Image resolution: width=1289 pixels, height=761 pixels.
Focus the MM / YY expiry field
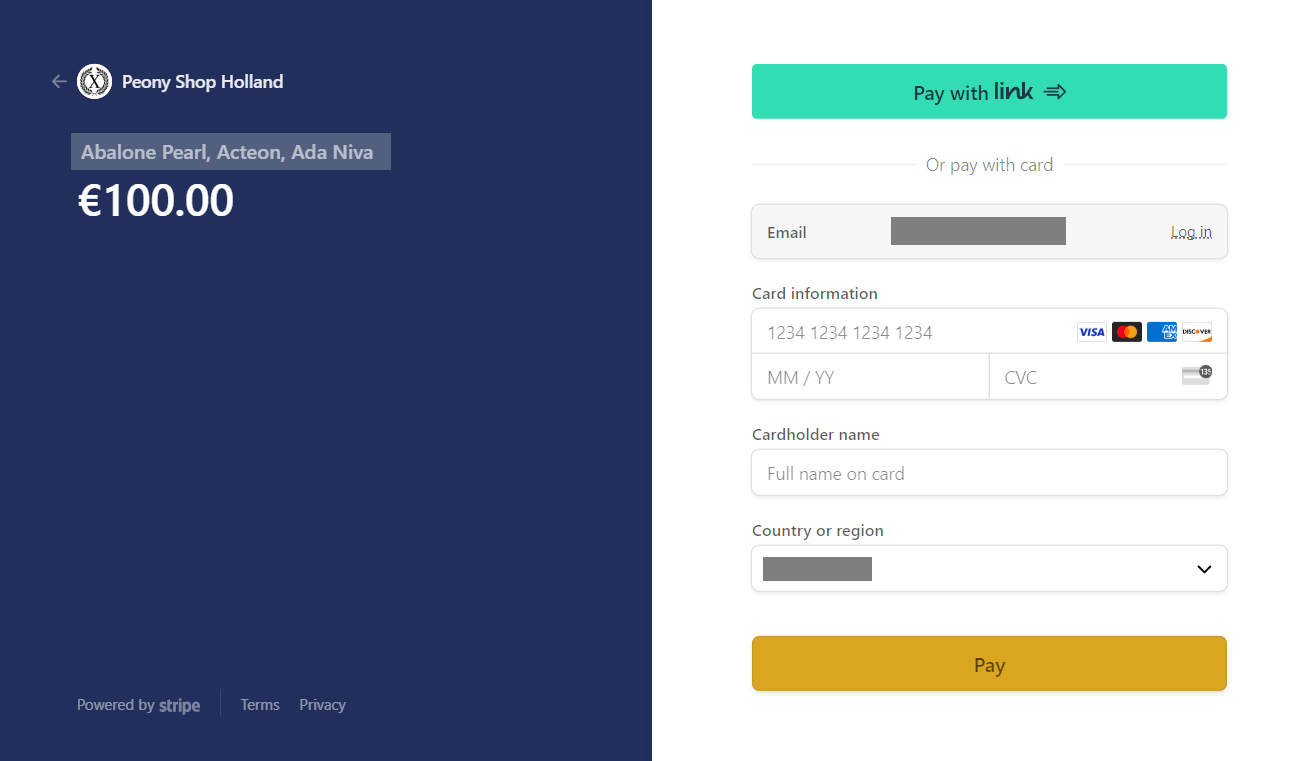pos(870,377)
